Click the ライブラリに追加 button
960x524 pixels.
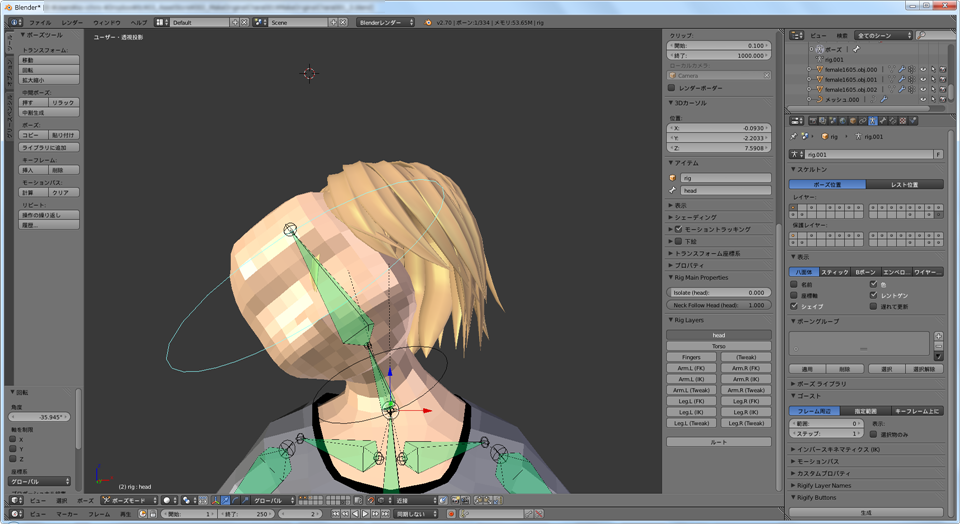click(49, 148)
